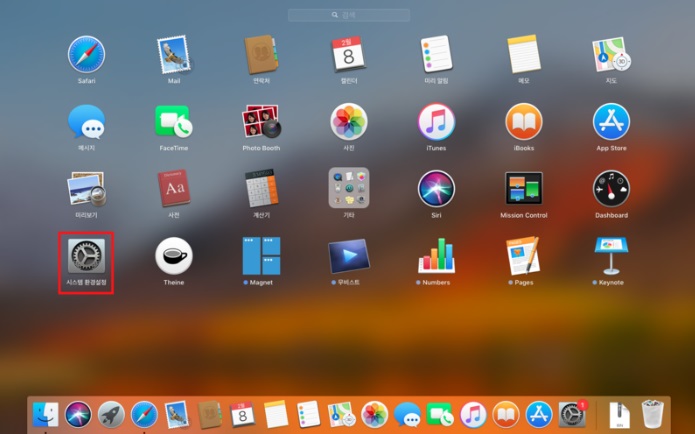Image resolution: width=695 pixels, height=434 pixels.
Task: Open Notes in the Dock
Action: [x=276, y=414]
